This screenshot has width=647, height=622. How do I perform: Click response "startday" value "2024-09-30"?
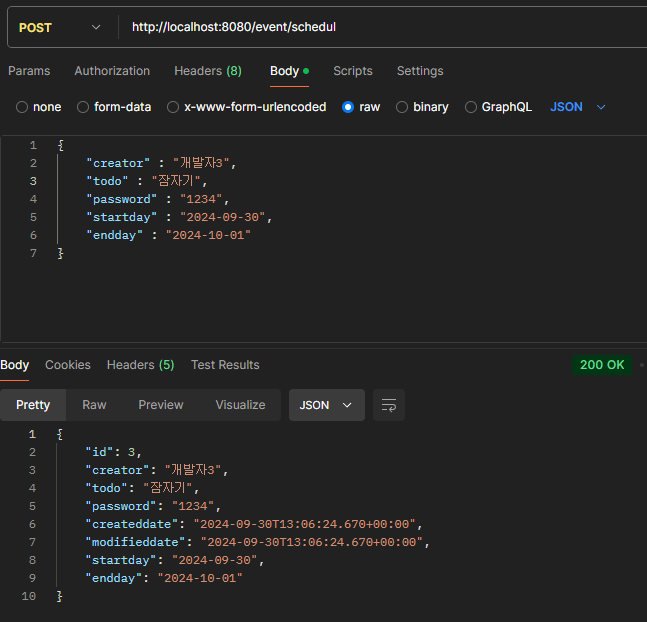[215, 560]
